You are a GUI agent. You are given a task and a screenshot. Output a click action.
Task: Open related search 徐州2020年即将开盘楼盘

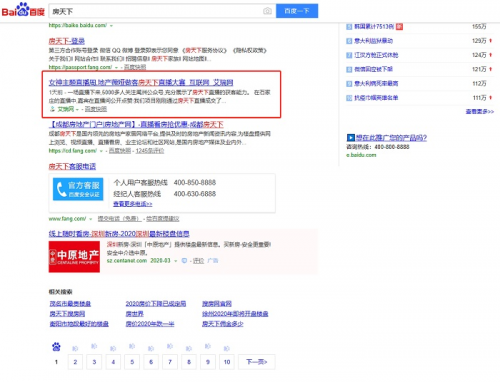235,314
